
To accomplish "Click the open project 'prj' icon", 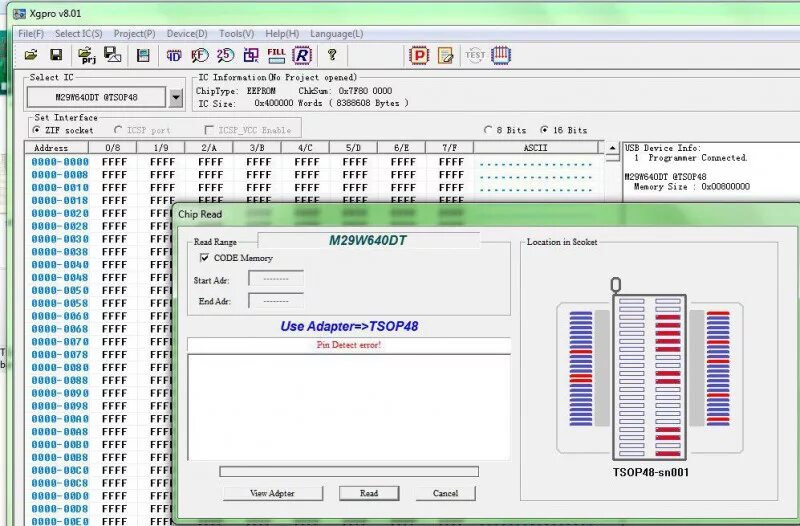I will click(x=87, y=55).
